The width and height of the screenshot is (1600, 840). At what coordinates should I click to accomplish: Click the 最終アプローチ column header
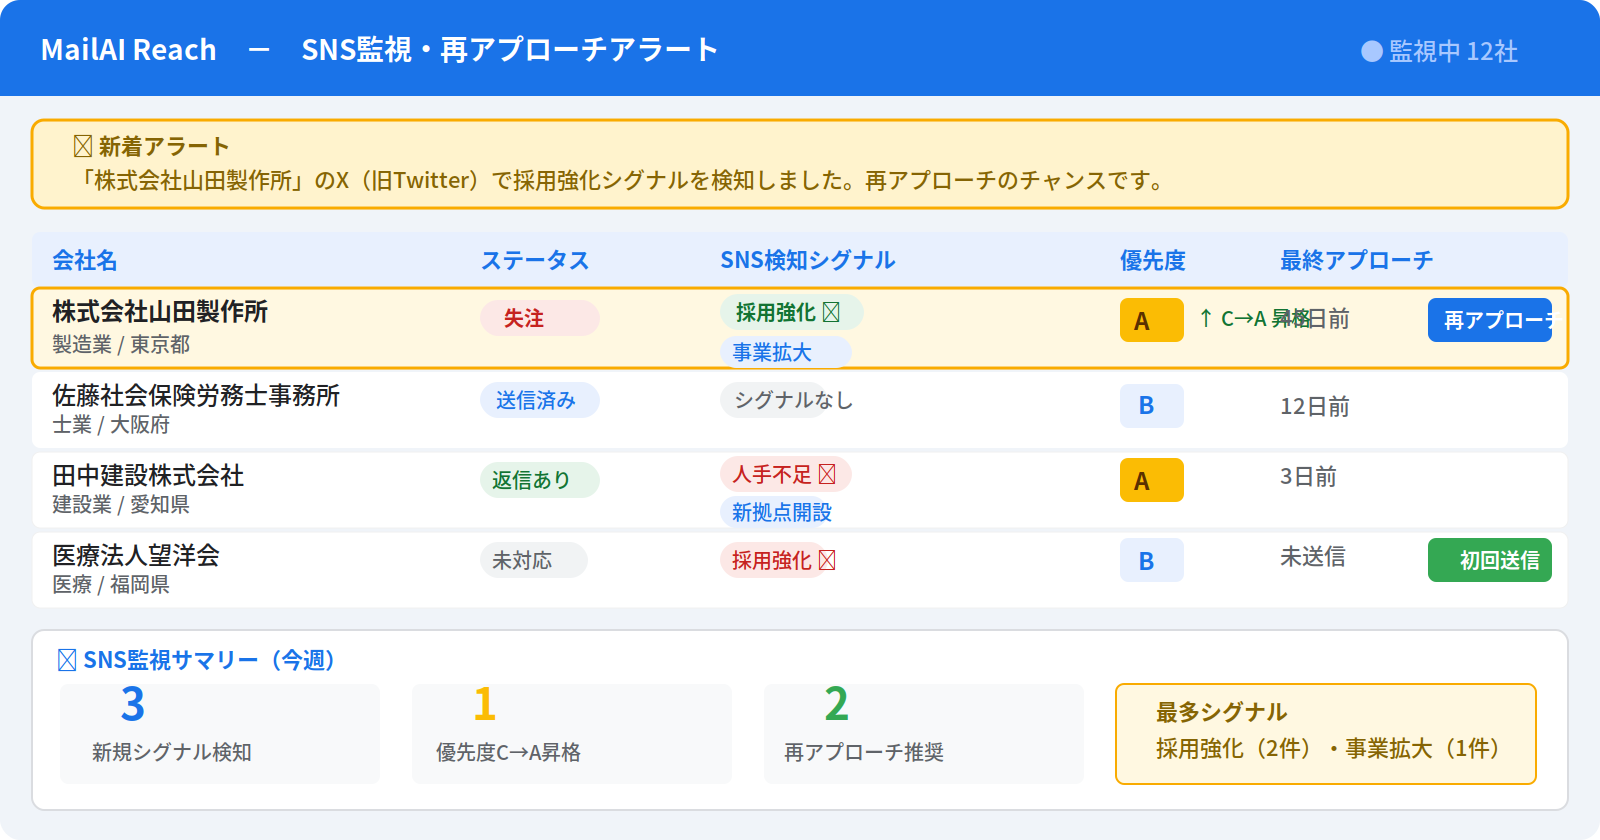coord(1357,260)
